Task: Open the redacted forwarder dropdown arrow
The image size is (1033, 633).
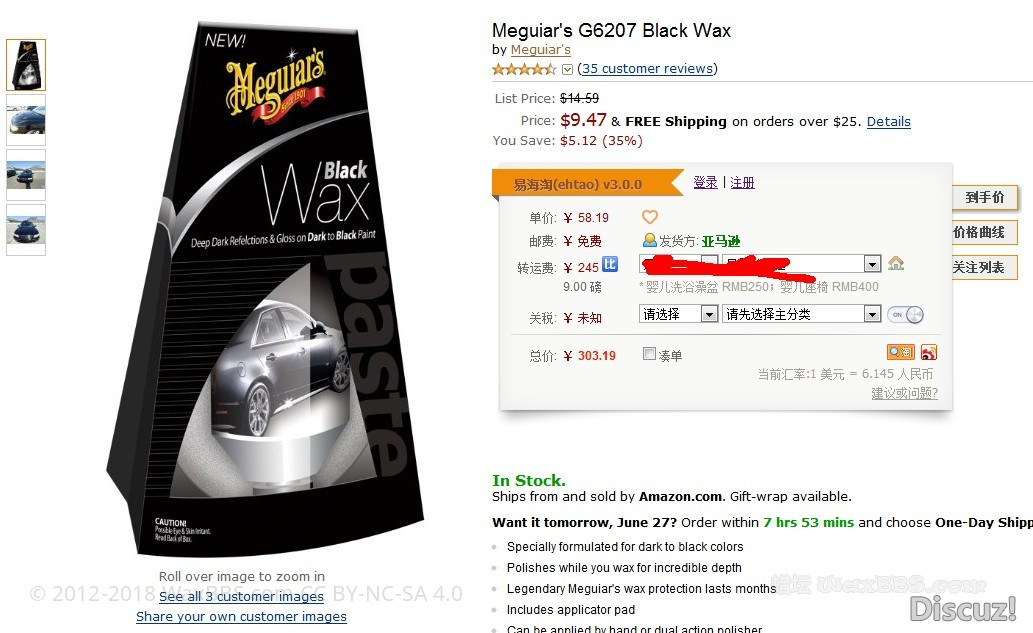Action: click(872, 264)
